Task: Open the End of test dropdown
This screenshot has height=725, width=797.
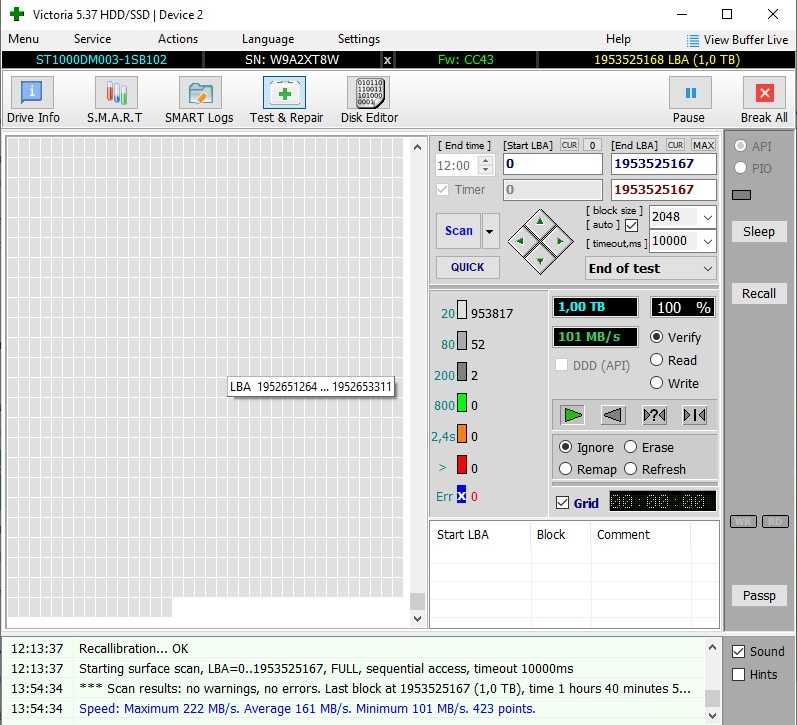Action: pos(708,268)
